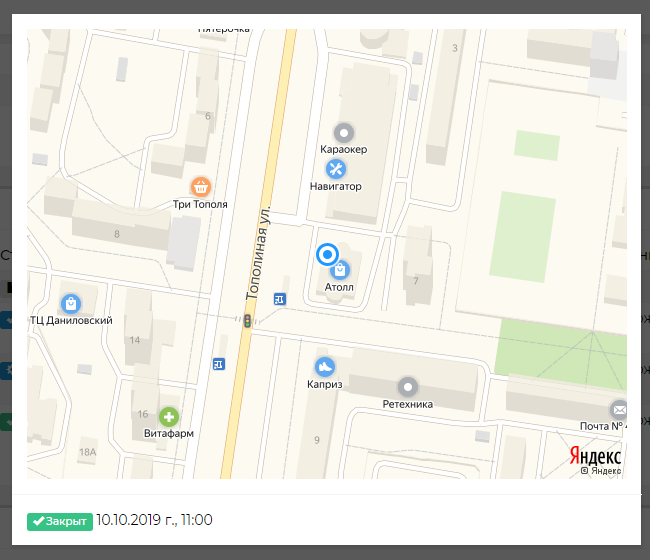The image size is (650, 560).
Task: Click the Яндекс logo link
Action: click(x=595, y=456)
